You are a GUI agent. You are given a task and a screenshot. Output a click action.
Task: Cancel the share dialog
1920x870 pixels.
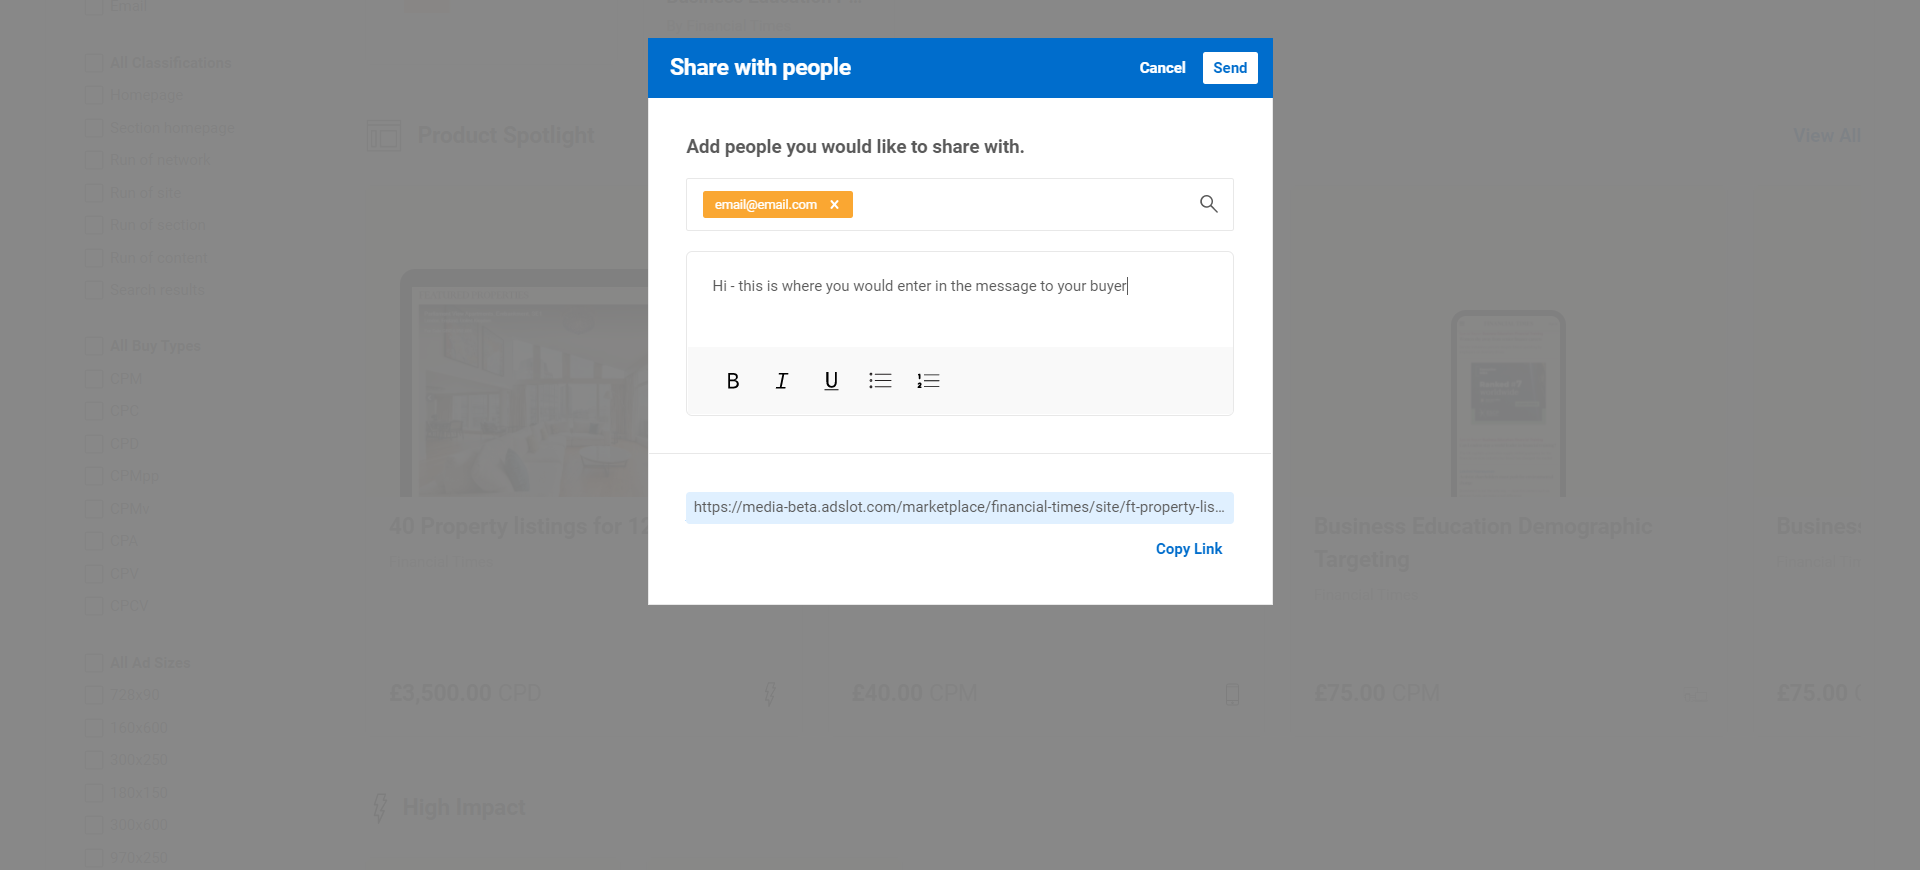click(1162, 68)
